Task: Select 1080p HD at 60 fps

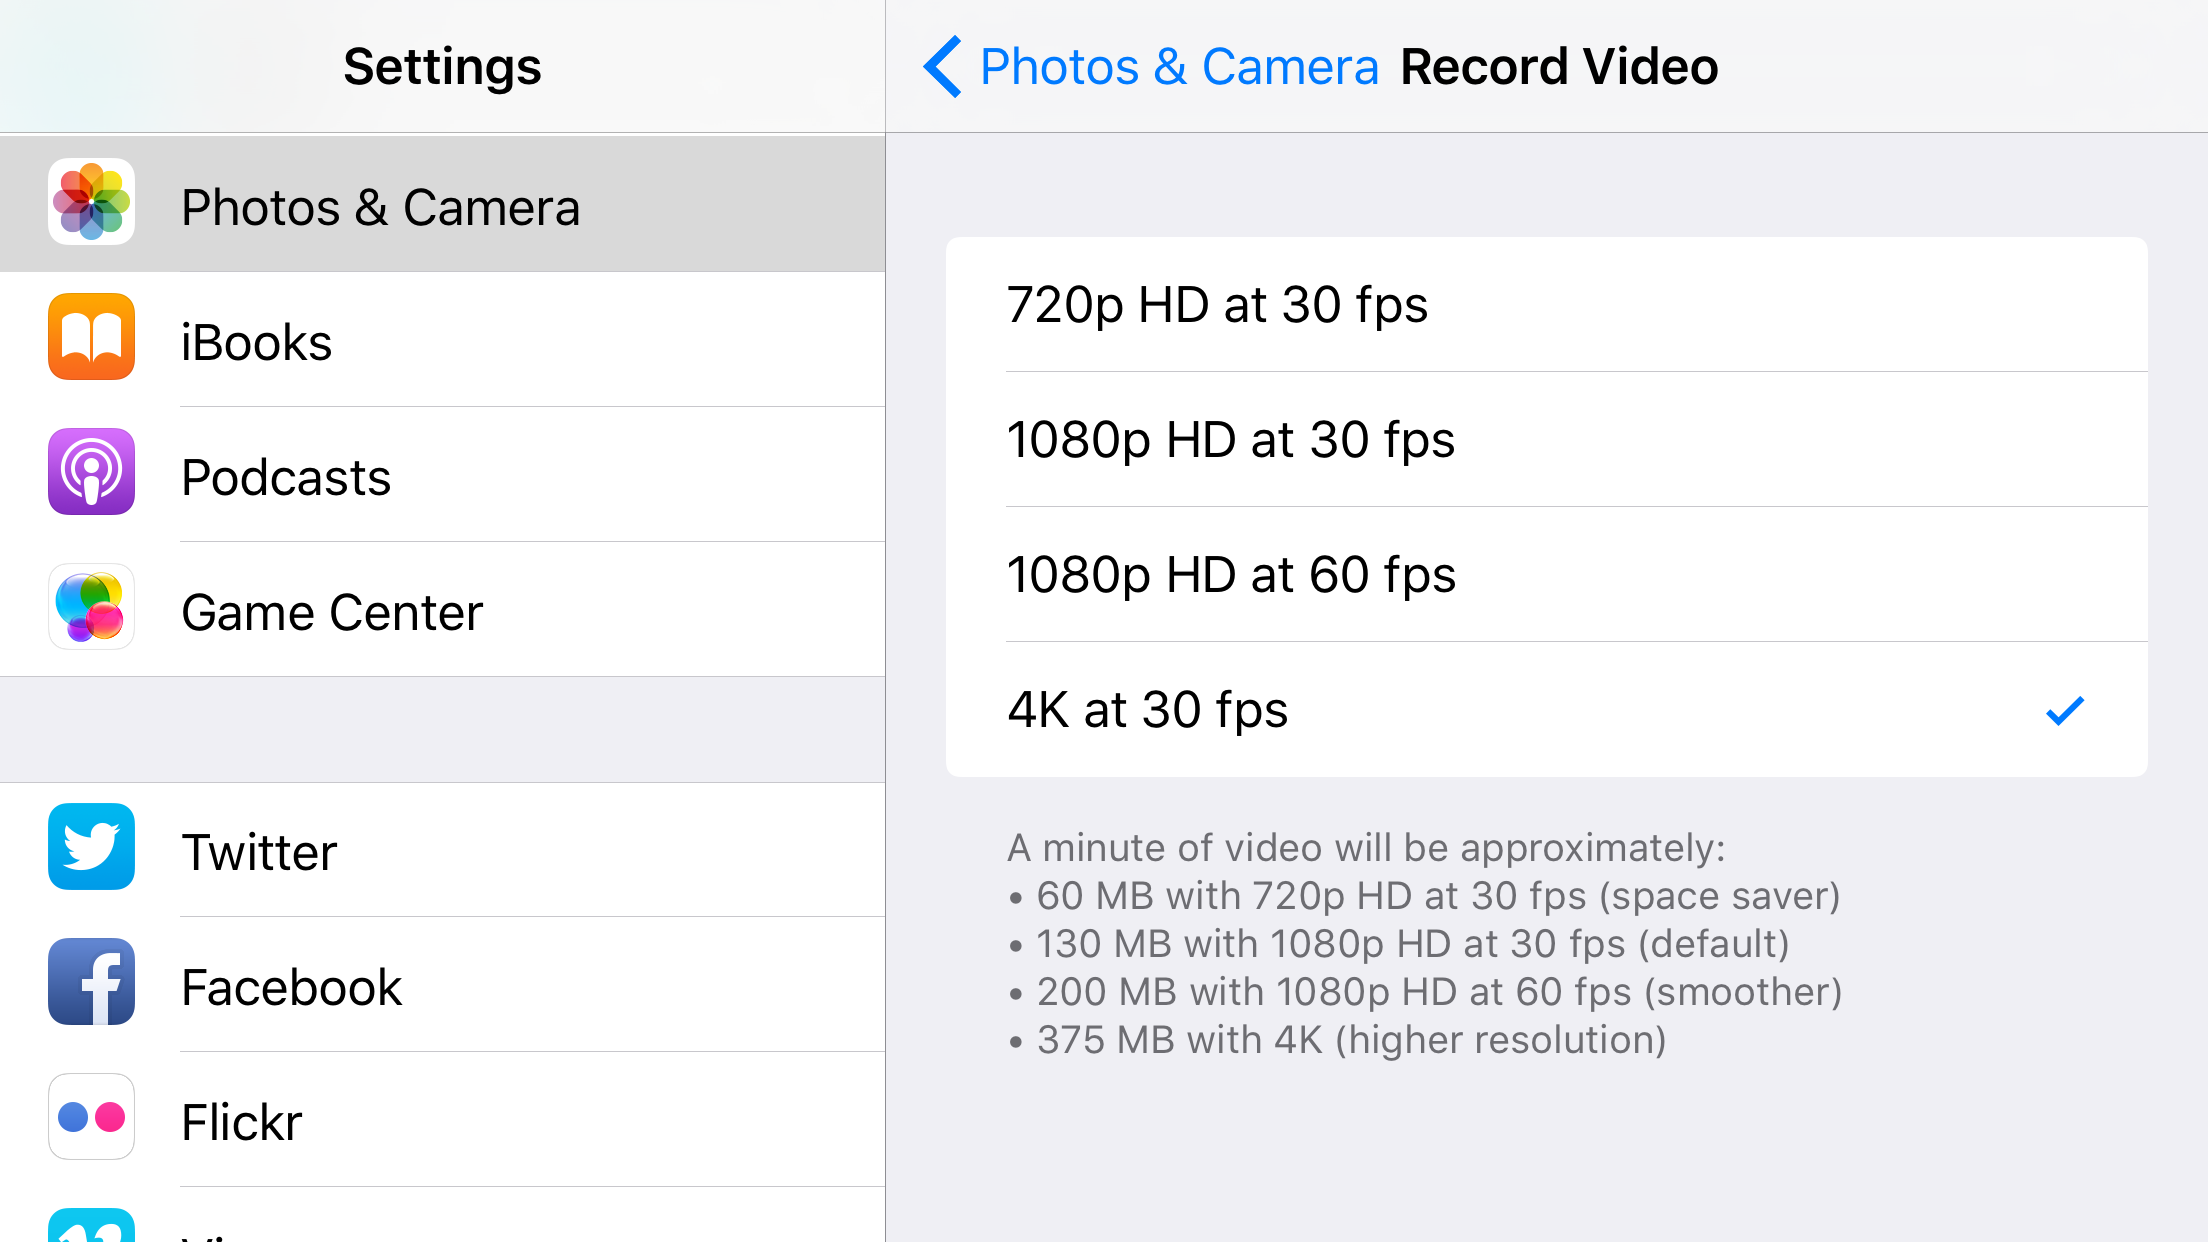Action: (x=1546, y=575)
